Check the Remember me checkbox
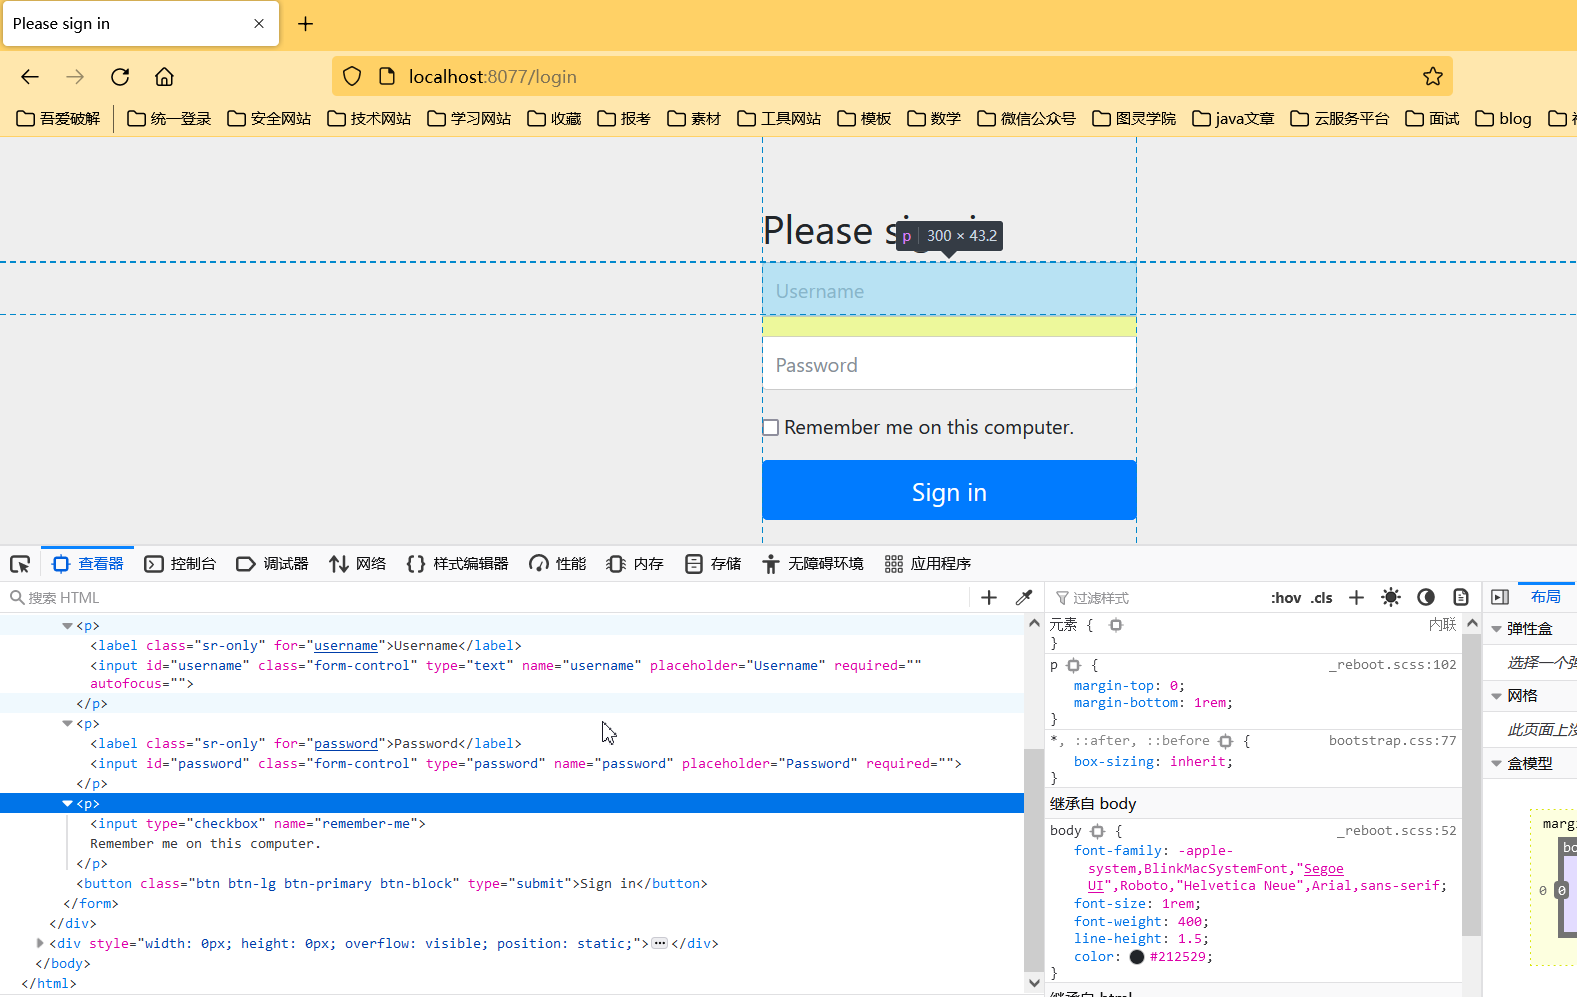The height and width of the screenshot is (997, 1577). coord(771,427)
